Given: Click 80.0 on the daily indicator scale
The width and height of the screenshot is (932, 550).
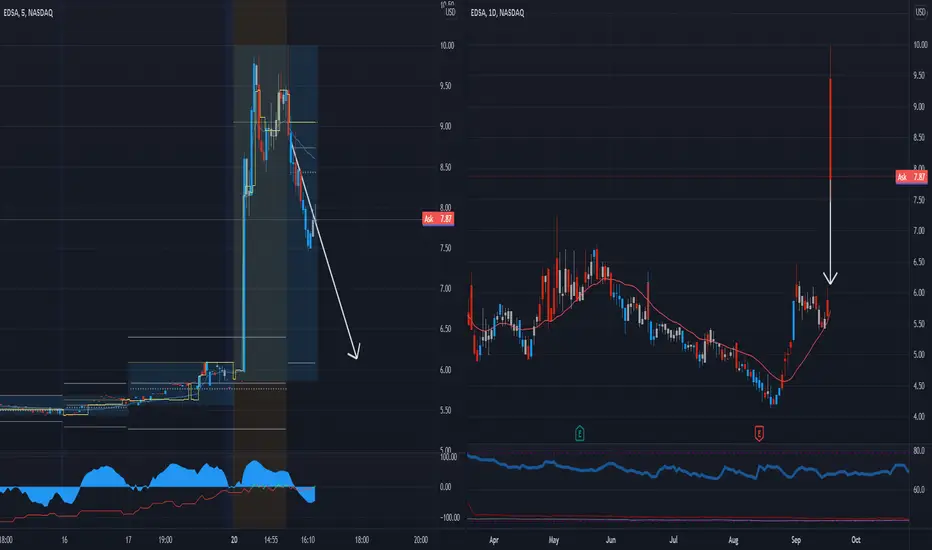Looking at the screenshot, I should click(x=919, y=451).
